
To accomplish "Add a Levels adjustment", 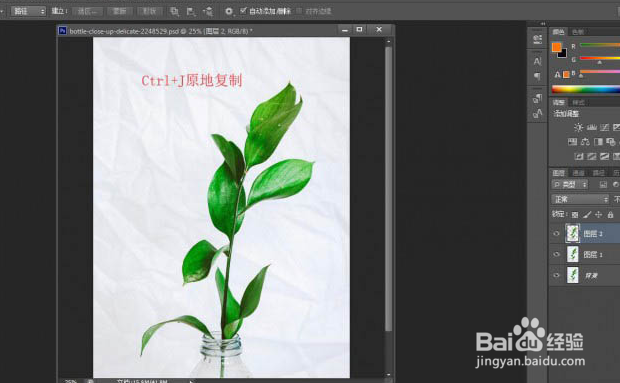I will tap(592, 127).
